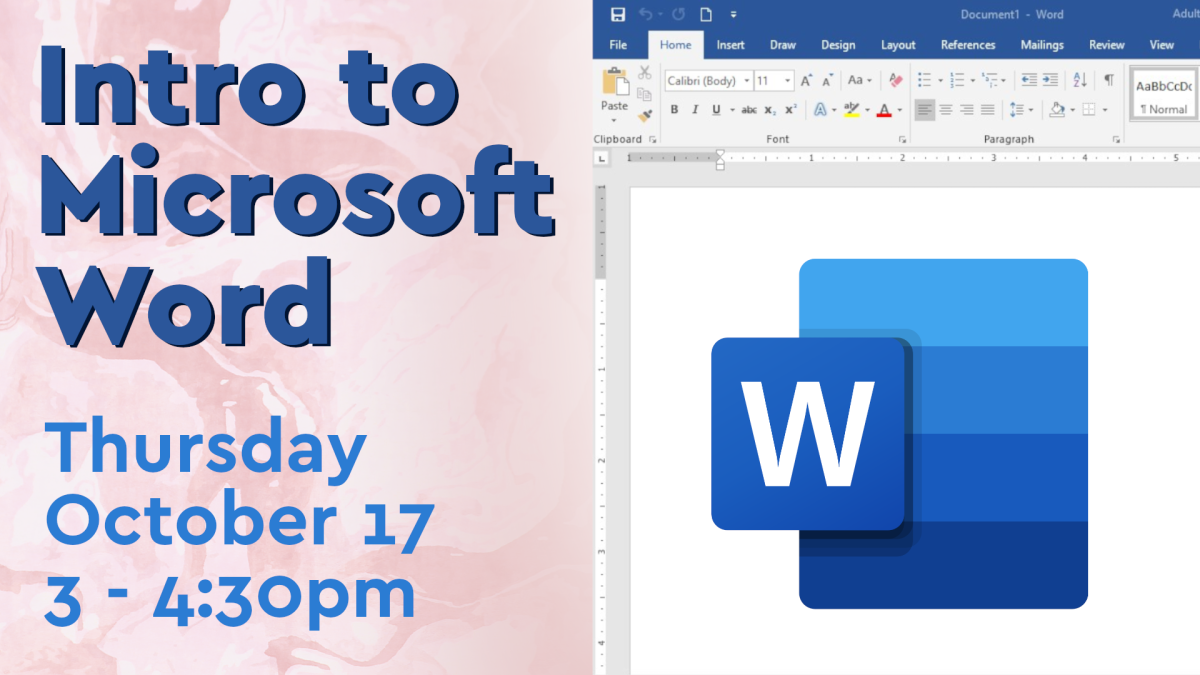Apply bold formatting
1200x675 pixels.
pyautogui.click(x=675, y=108)
